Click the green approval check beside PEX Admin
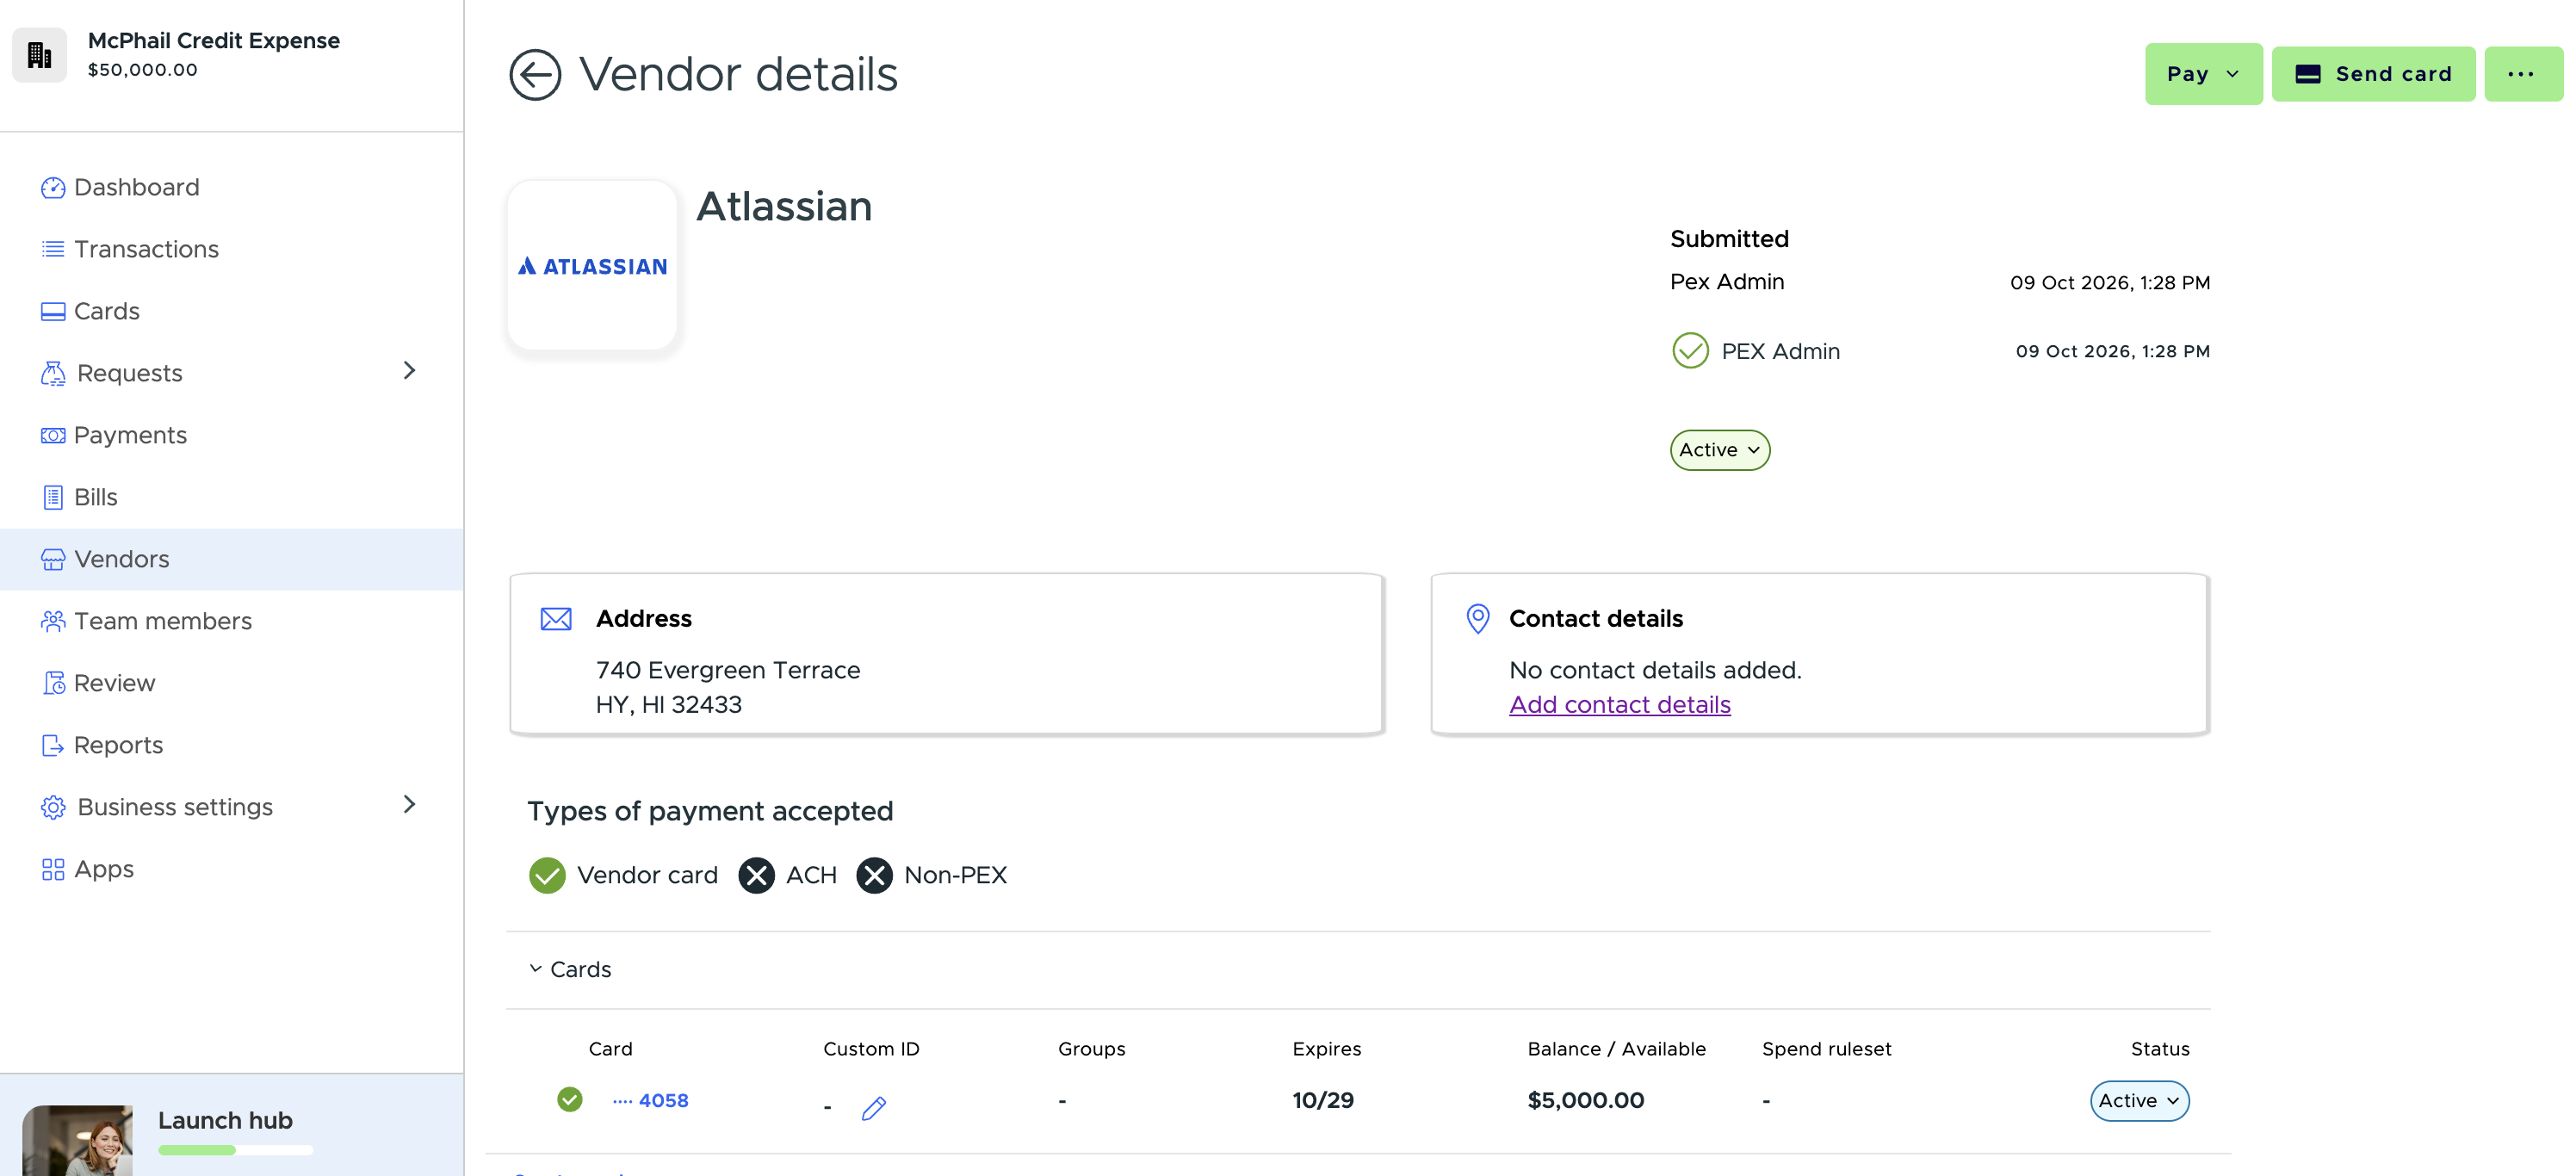 1690,351
